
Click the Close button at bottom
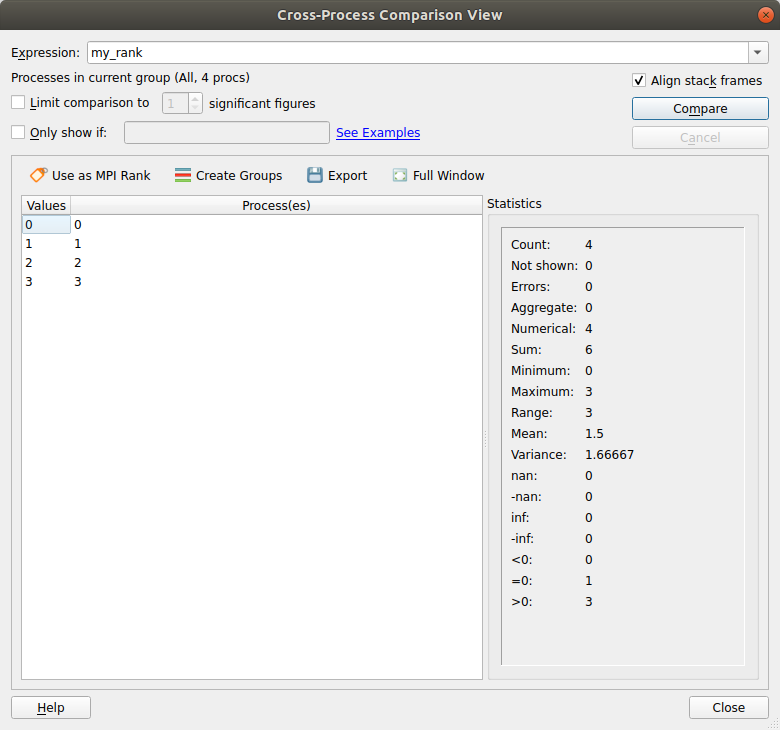click(x=728, y=707)
